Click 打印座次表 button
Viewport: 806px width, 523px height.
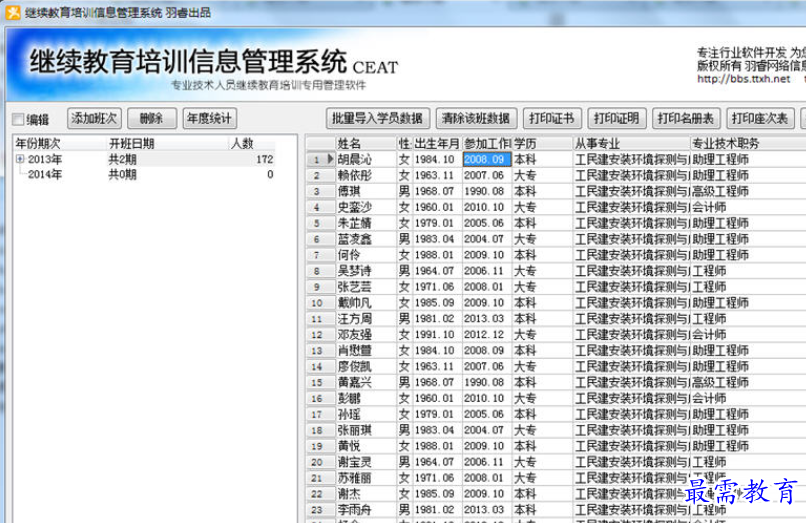[760, 119]
